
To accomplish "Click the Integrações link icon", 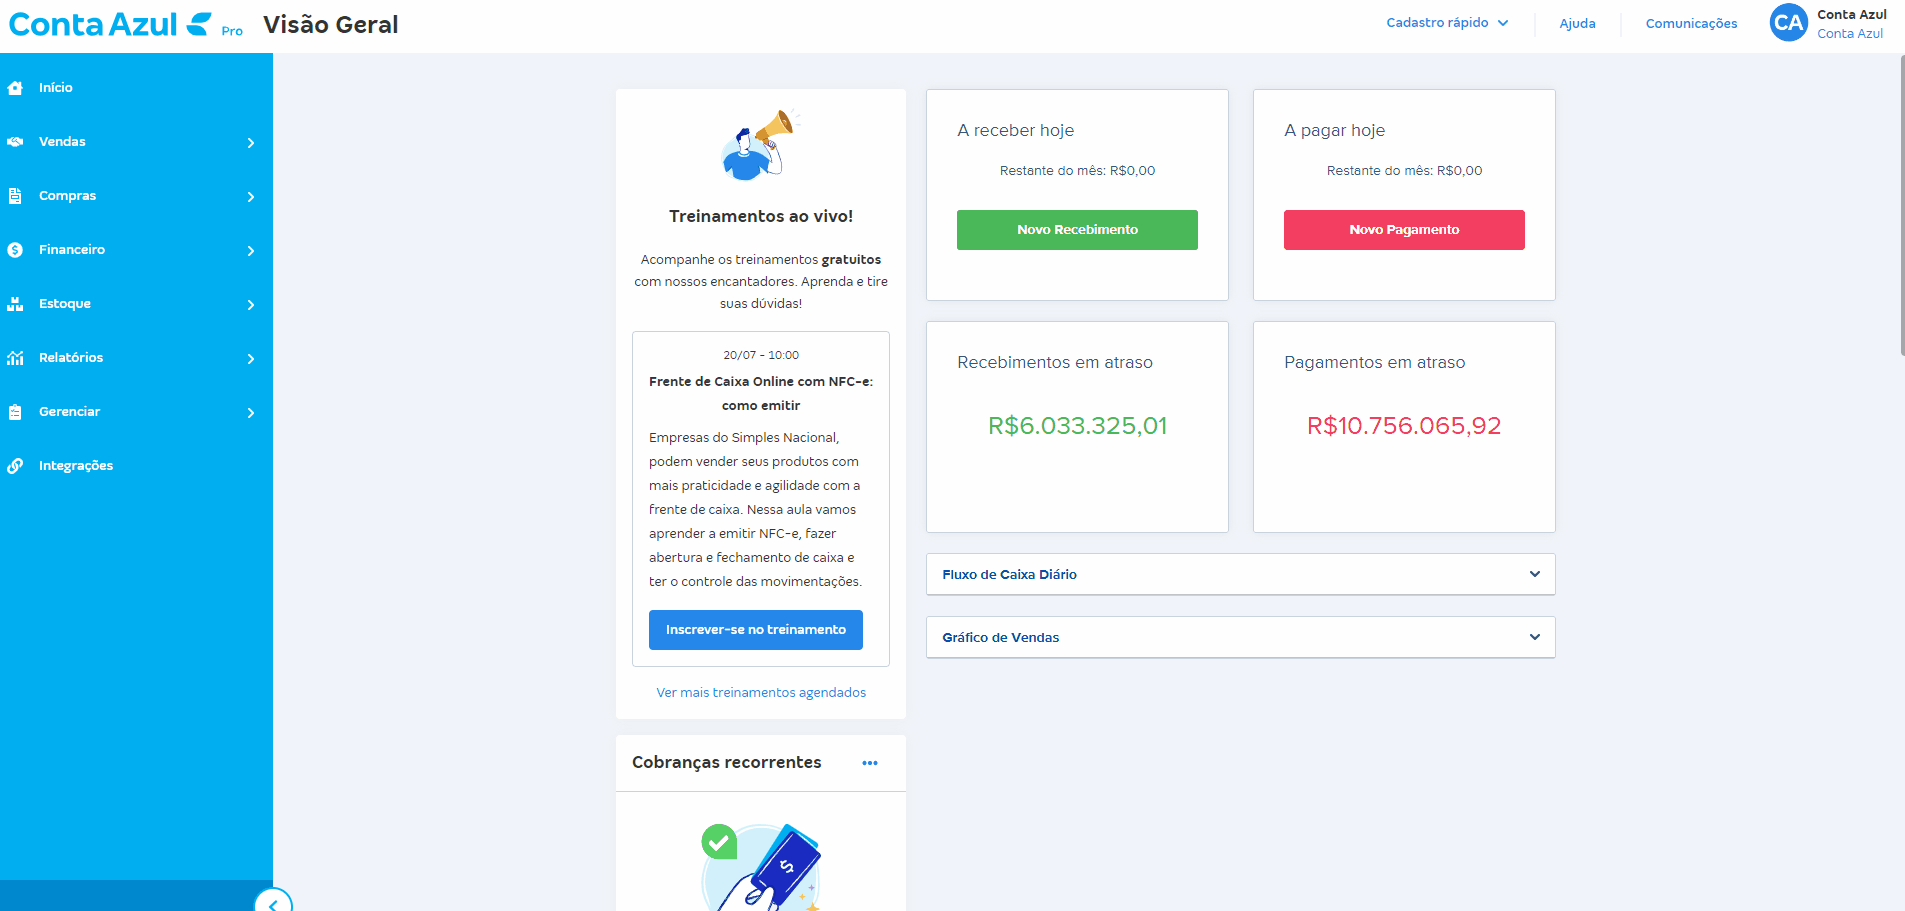I will 15,466.
